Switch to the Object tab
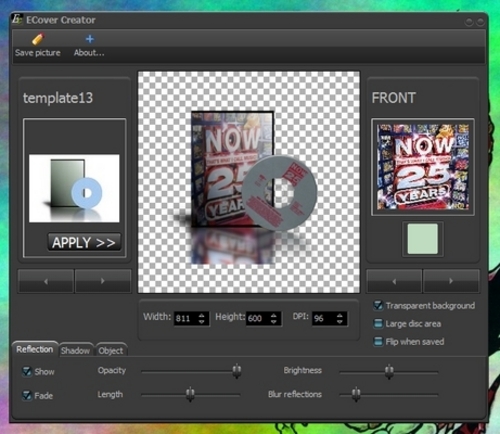This screenshot has height=434, width=500. point(111,350)
